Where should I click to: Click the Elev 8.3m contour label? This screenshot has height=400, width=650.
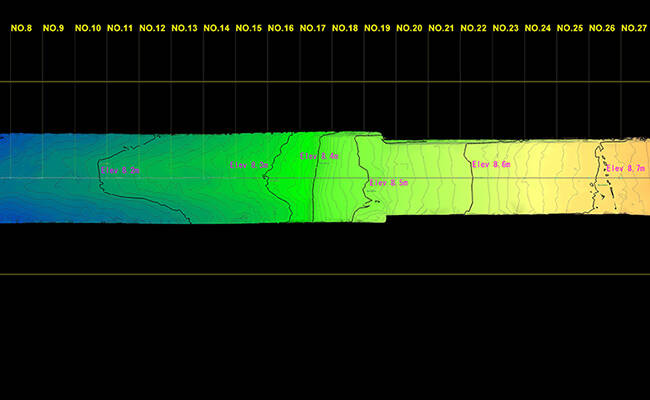(x=249, y=164)
